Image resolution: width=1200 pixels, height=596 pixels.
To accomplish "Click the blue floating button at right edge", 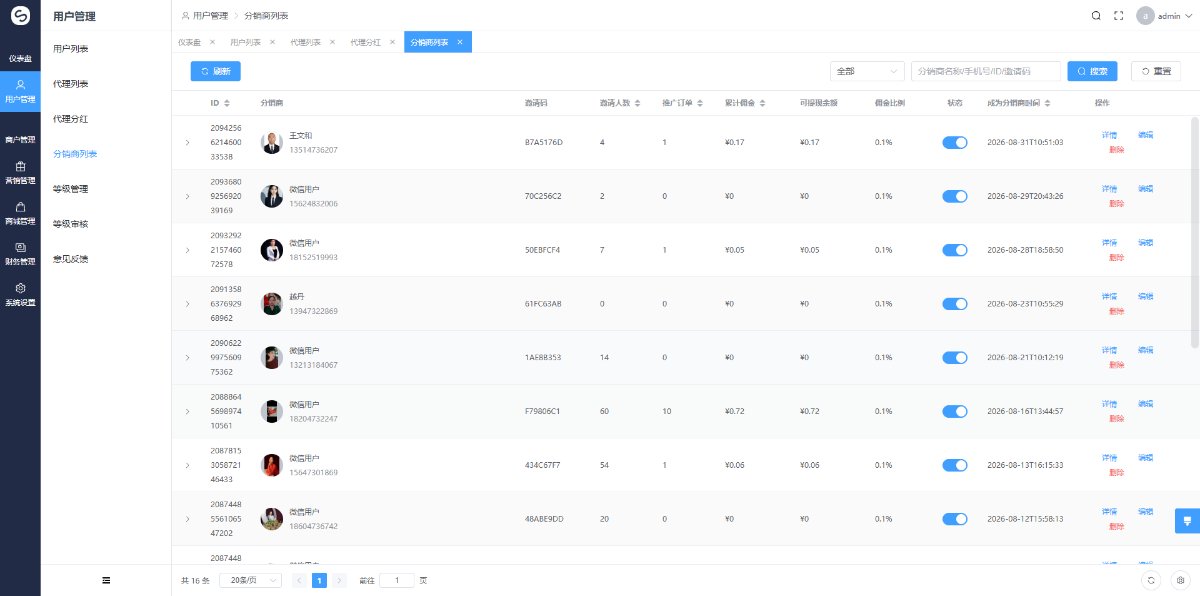I will pyautogui.click(x=1187, y=520).
